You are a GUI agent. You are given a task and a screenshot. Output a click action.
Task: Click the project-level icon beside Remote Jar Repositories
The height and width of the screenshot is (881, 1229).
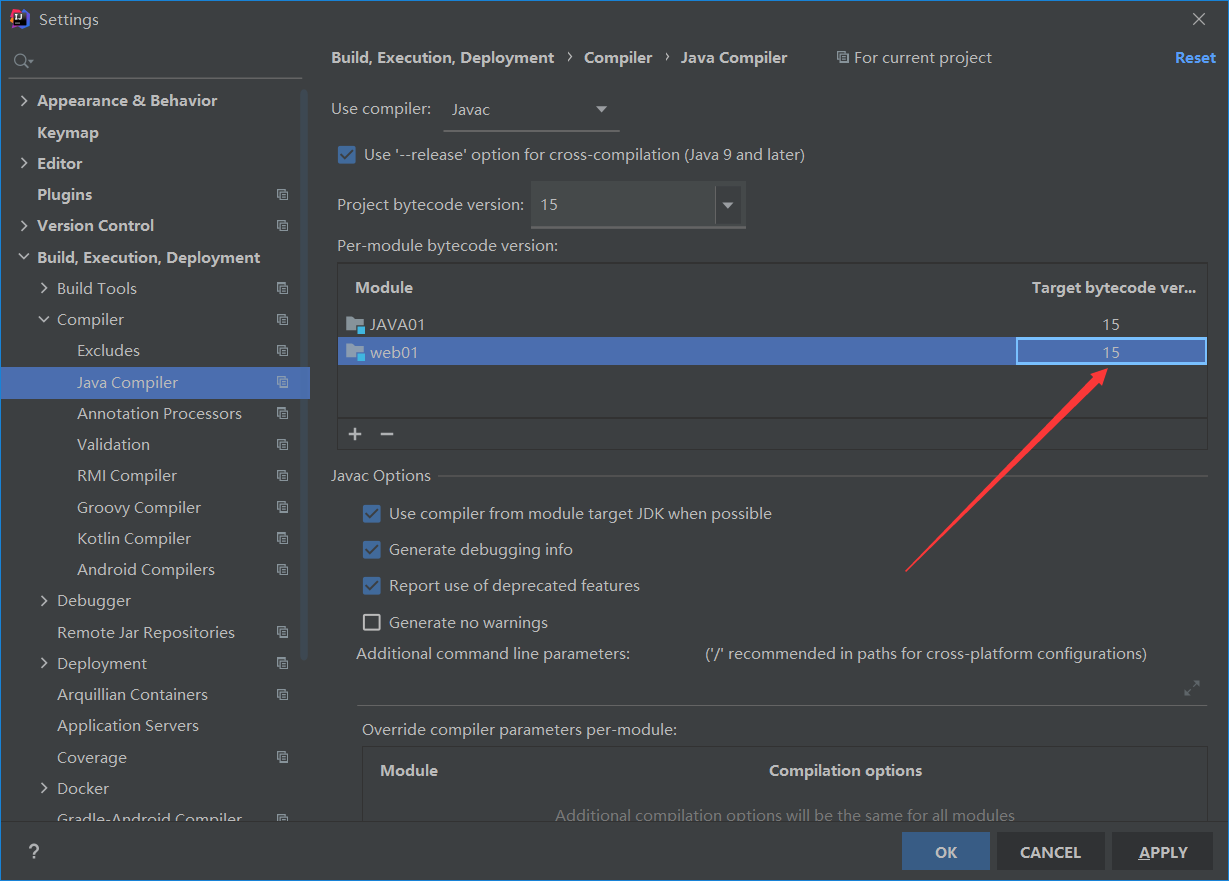(x=283, y=633)
